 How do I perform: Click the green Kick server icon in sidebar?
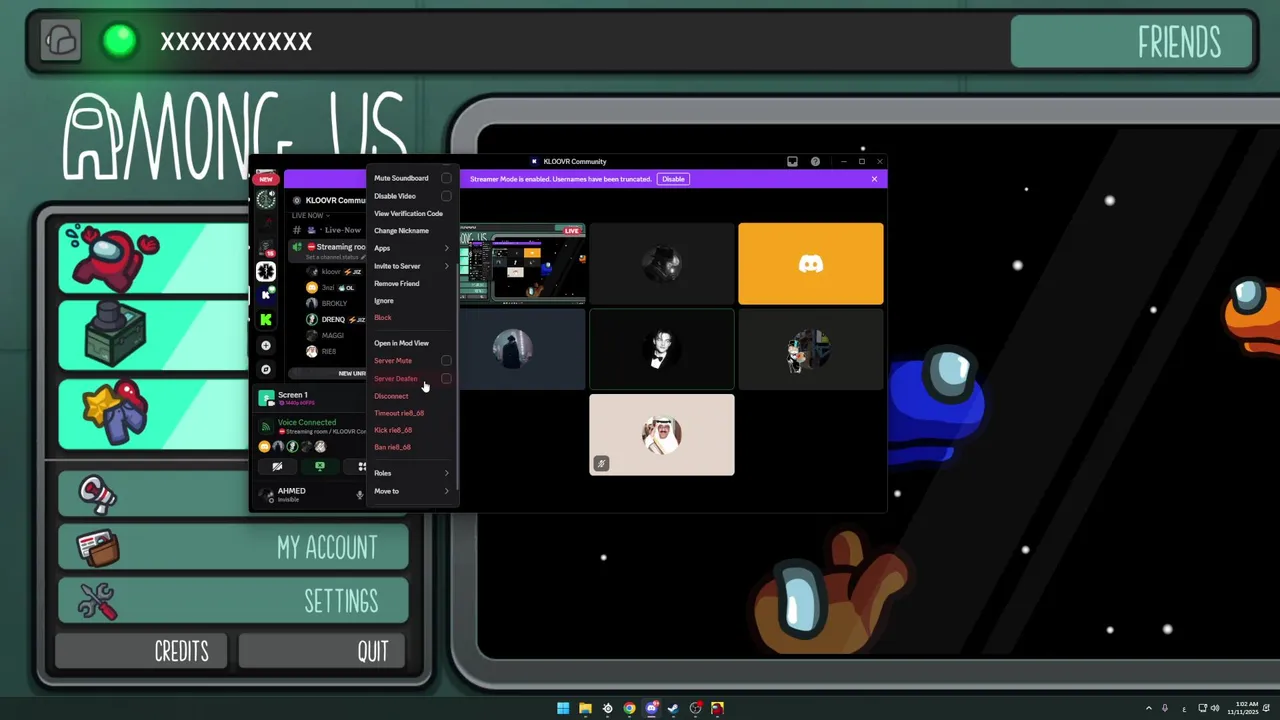pyautogui.click(x=266, y=319)
